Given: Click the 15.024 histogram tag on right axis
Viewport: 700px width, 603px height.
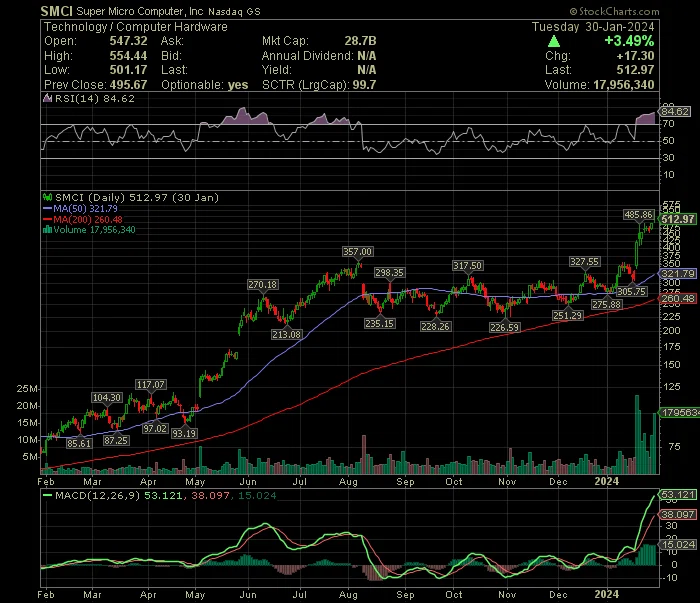Looking at the screenshot, I should [x=677, y=545].
